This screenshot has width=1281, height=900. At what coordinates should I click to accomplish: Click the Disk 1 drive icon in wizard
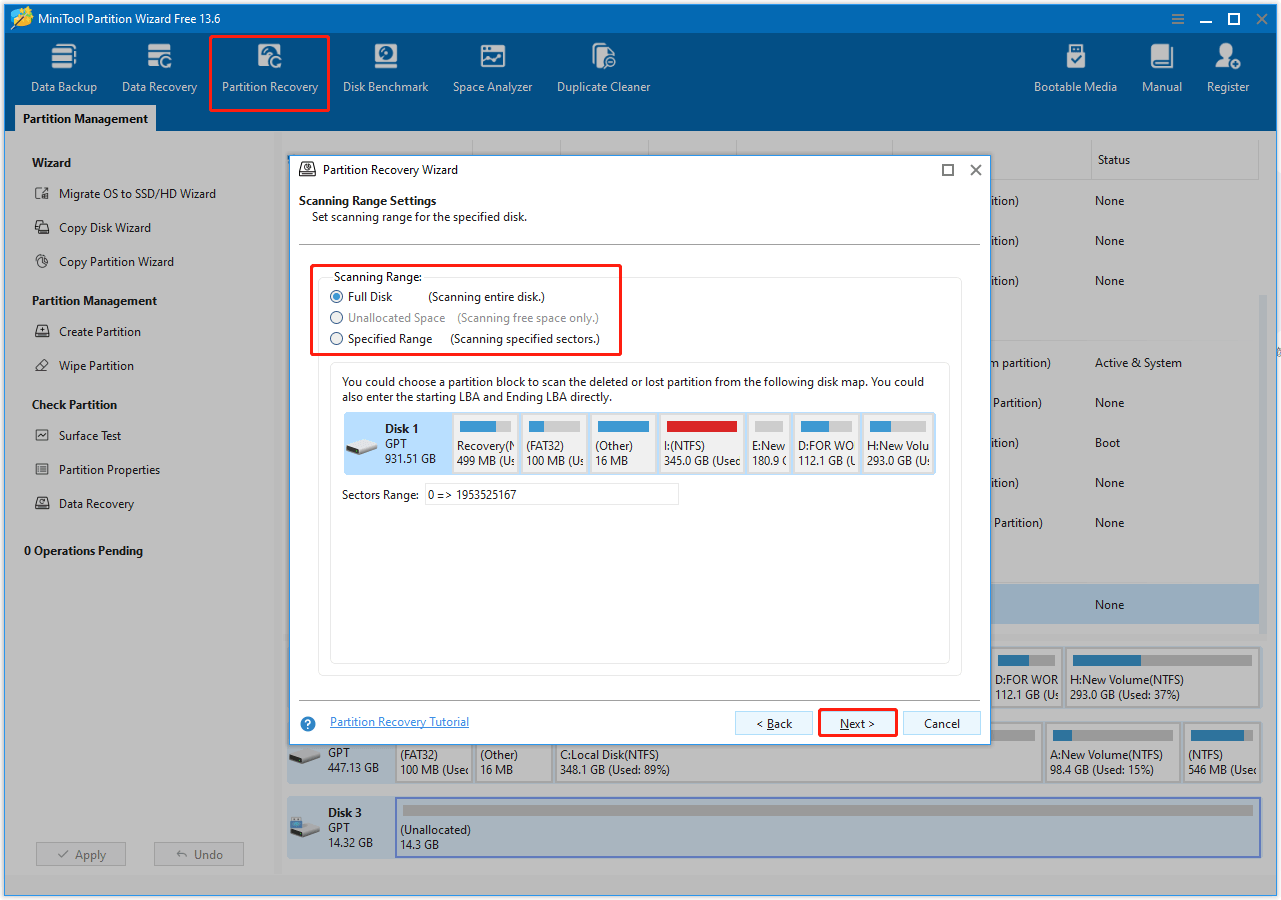point(361,444)
